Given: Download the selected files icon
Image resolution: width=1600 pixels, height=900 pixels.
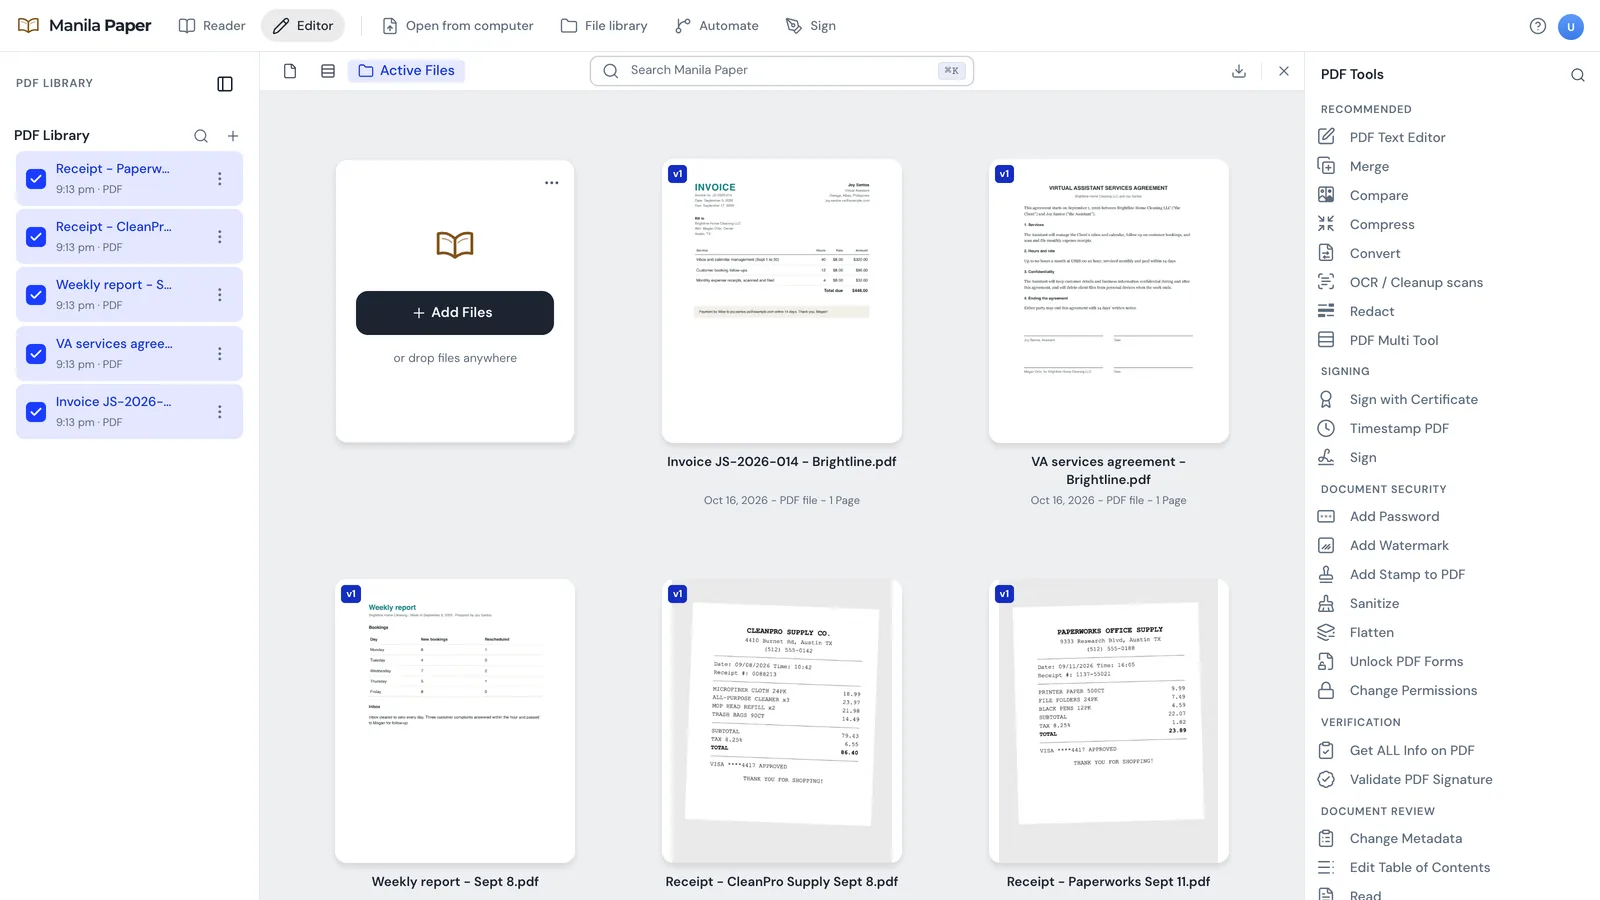Looking at the screenshot, I should pos(1239,71).
